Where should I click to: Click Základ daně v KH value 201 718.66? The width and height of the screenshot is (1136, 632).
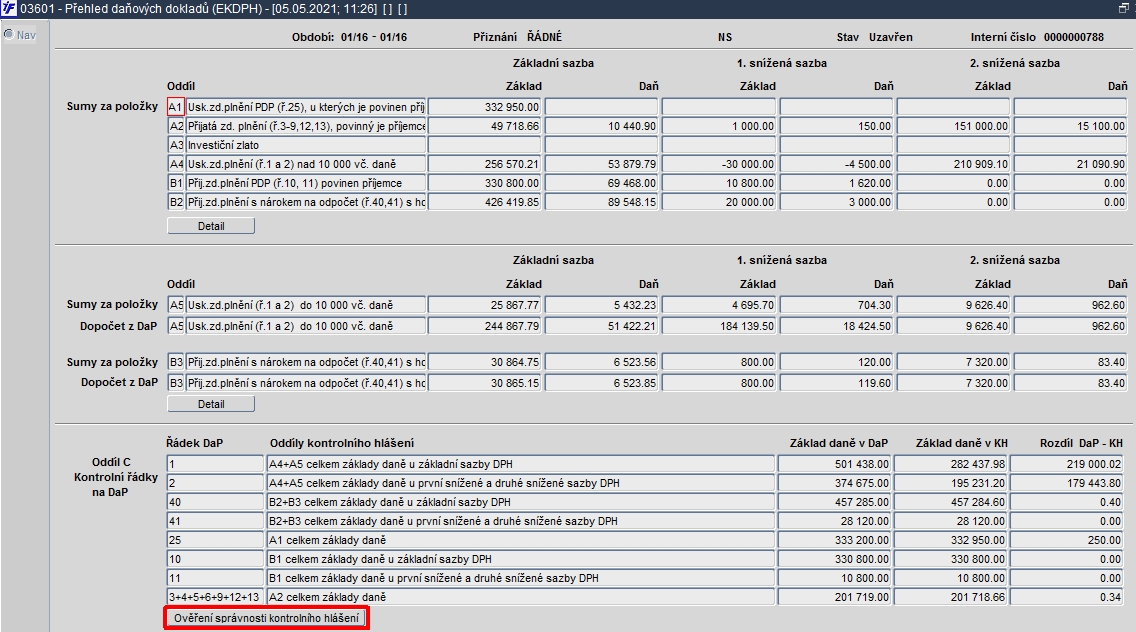[951, 597]
